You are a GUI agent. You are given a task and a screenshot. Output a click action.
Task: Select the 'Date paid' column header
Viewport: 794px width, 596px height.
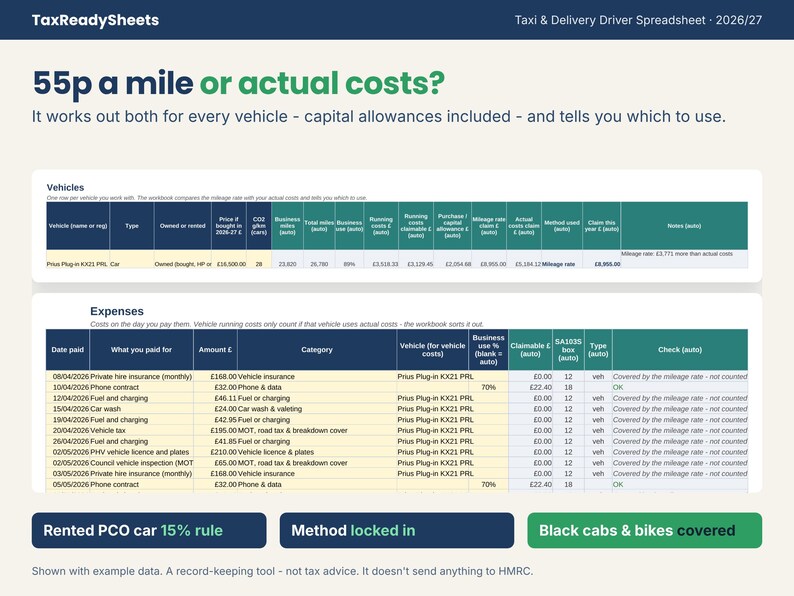tap(67, 349)
